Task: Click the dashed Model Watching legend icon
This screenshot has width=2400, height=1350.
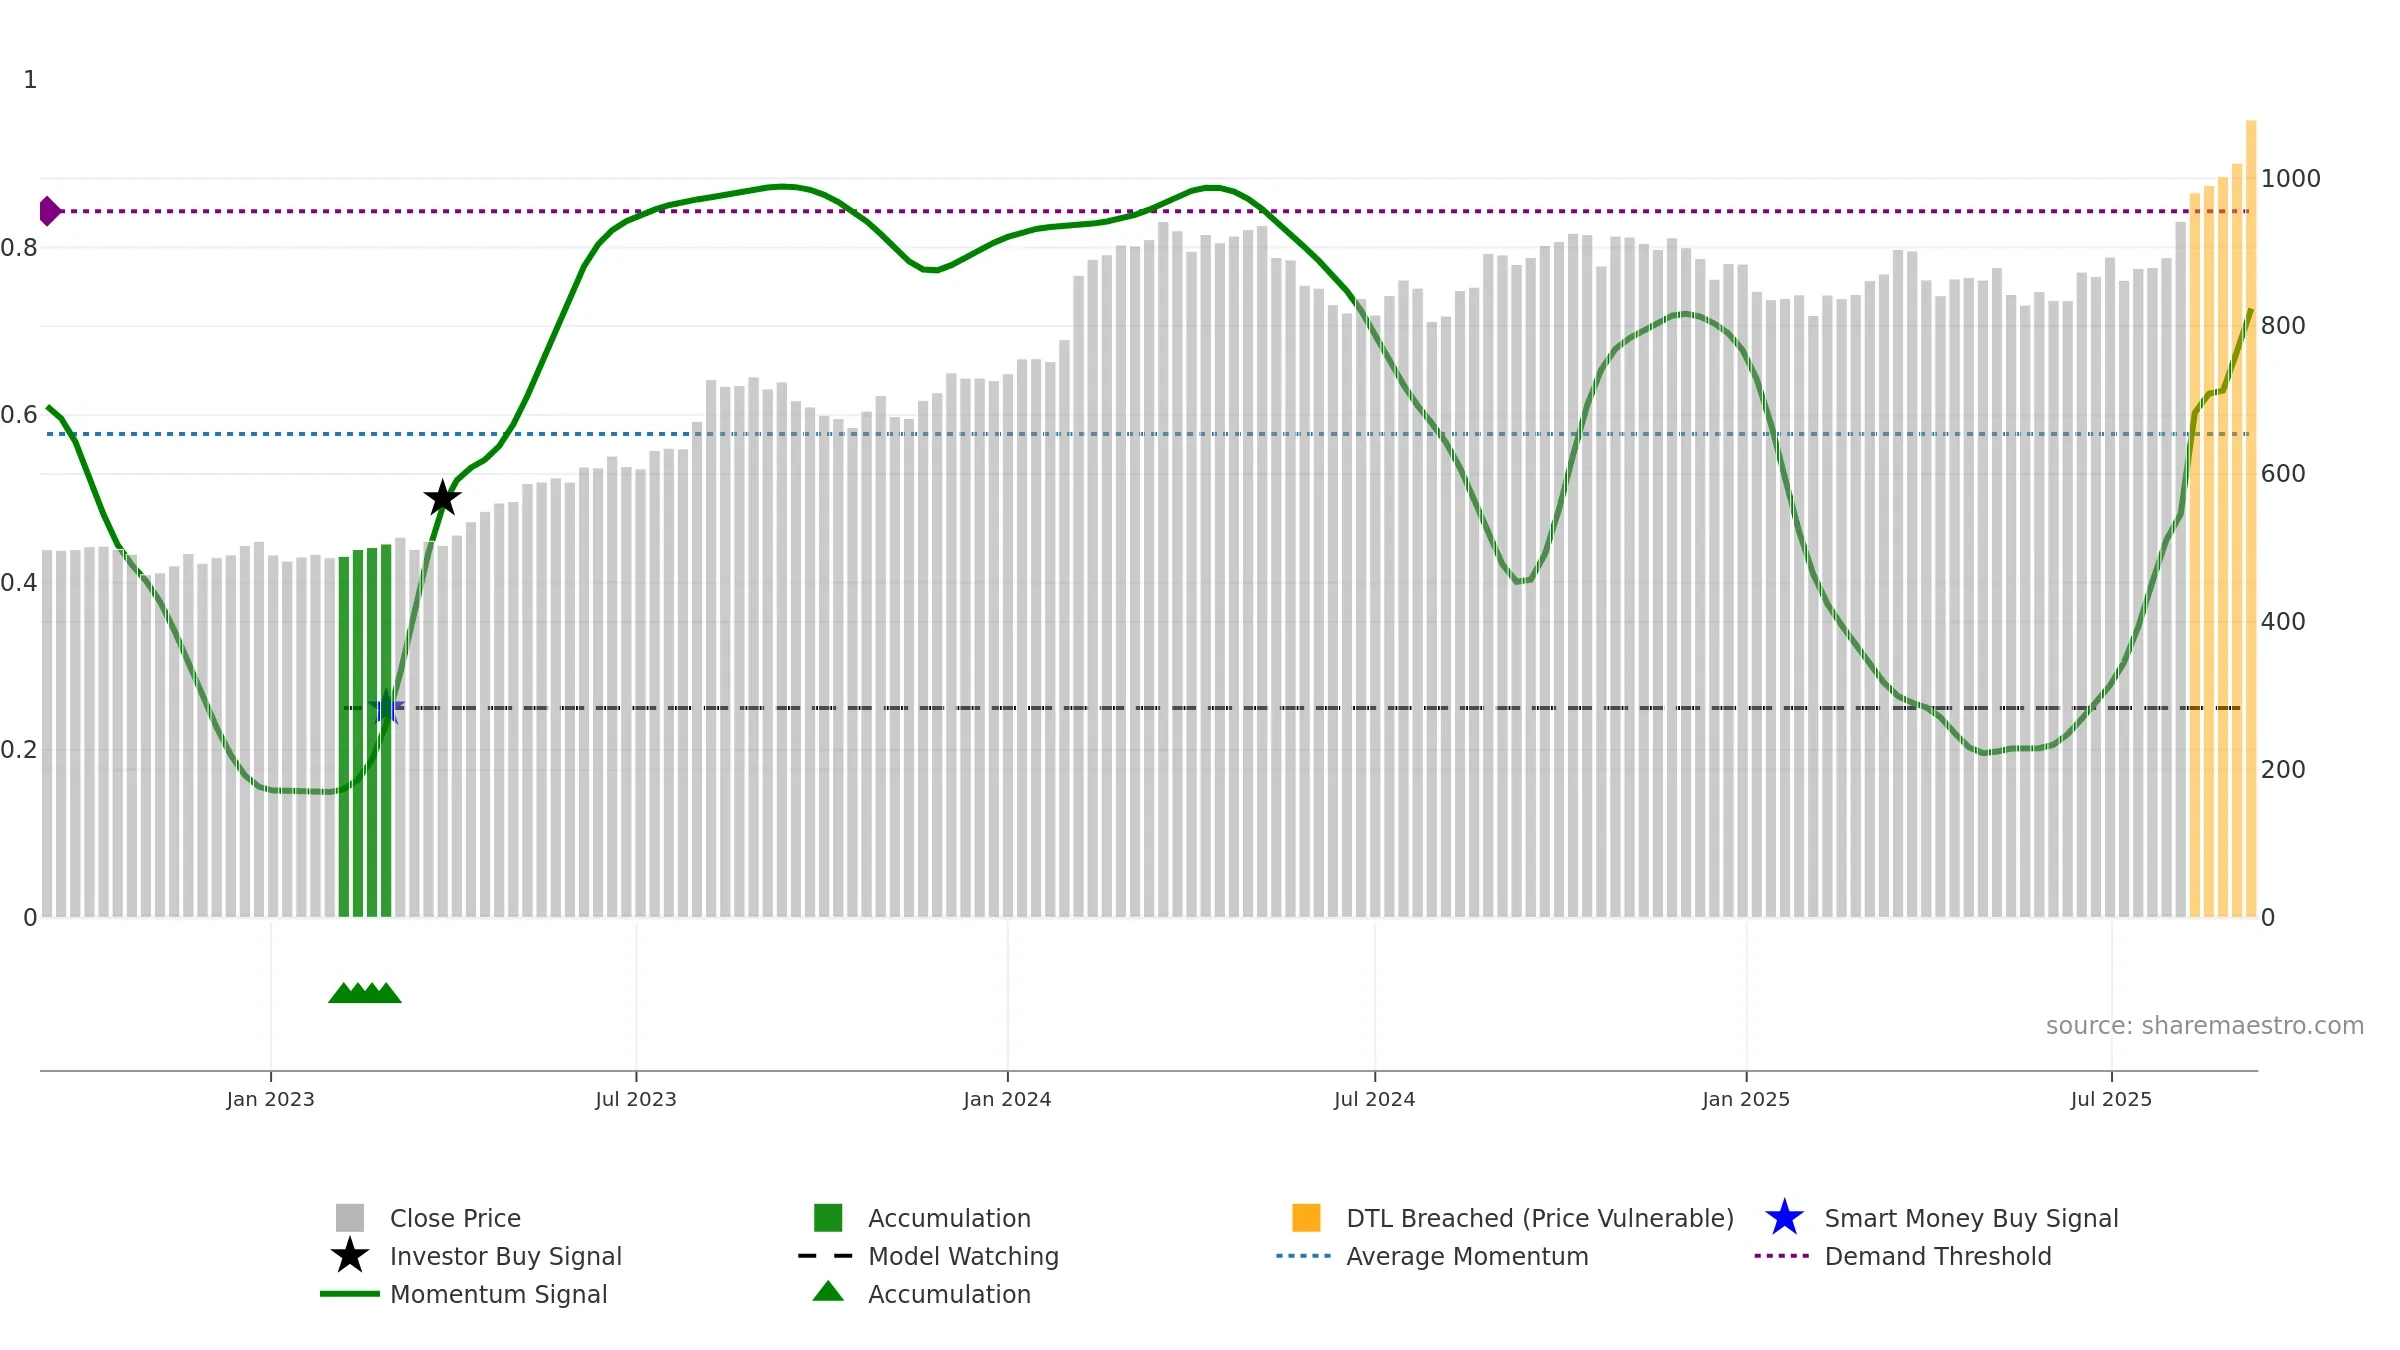Action: click(x=826, y=1256)
